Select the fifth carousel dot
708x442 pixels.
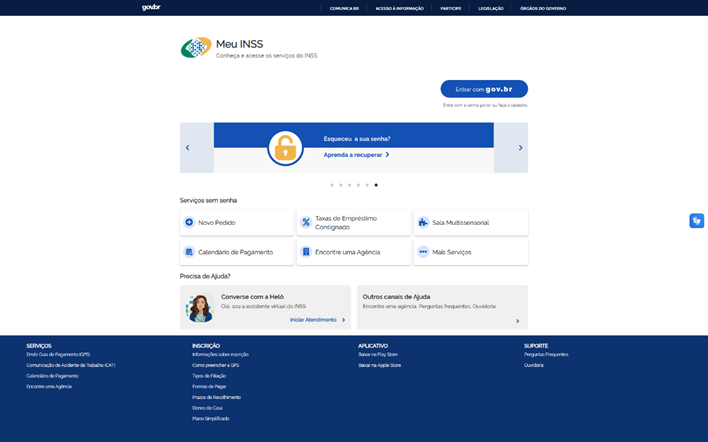coord(367,185)
